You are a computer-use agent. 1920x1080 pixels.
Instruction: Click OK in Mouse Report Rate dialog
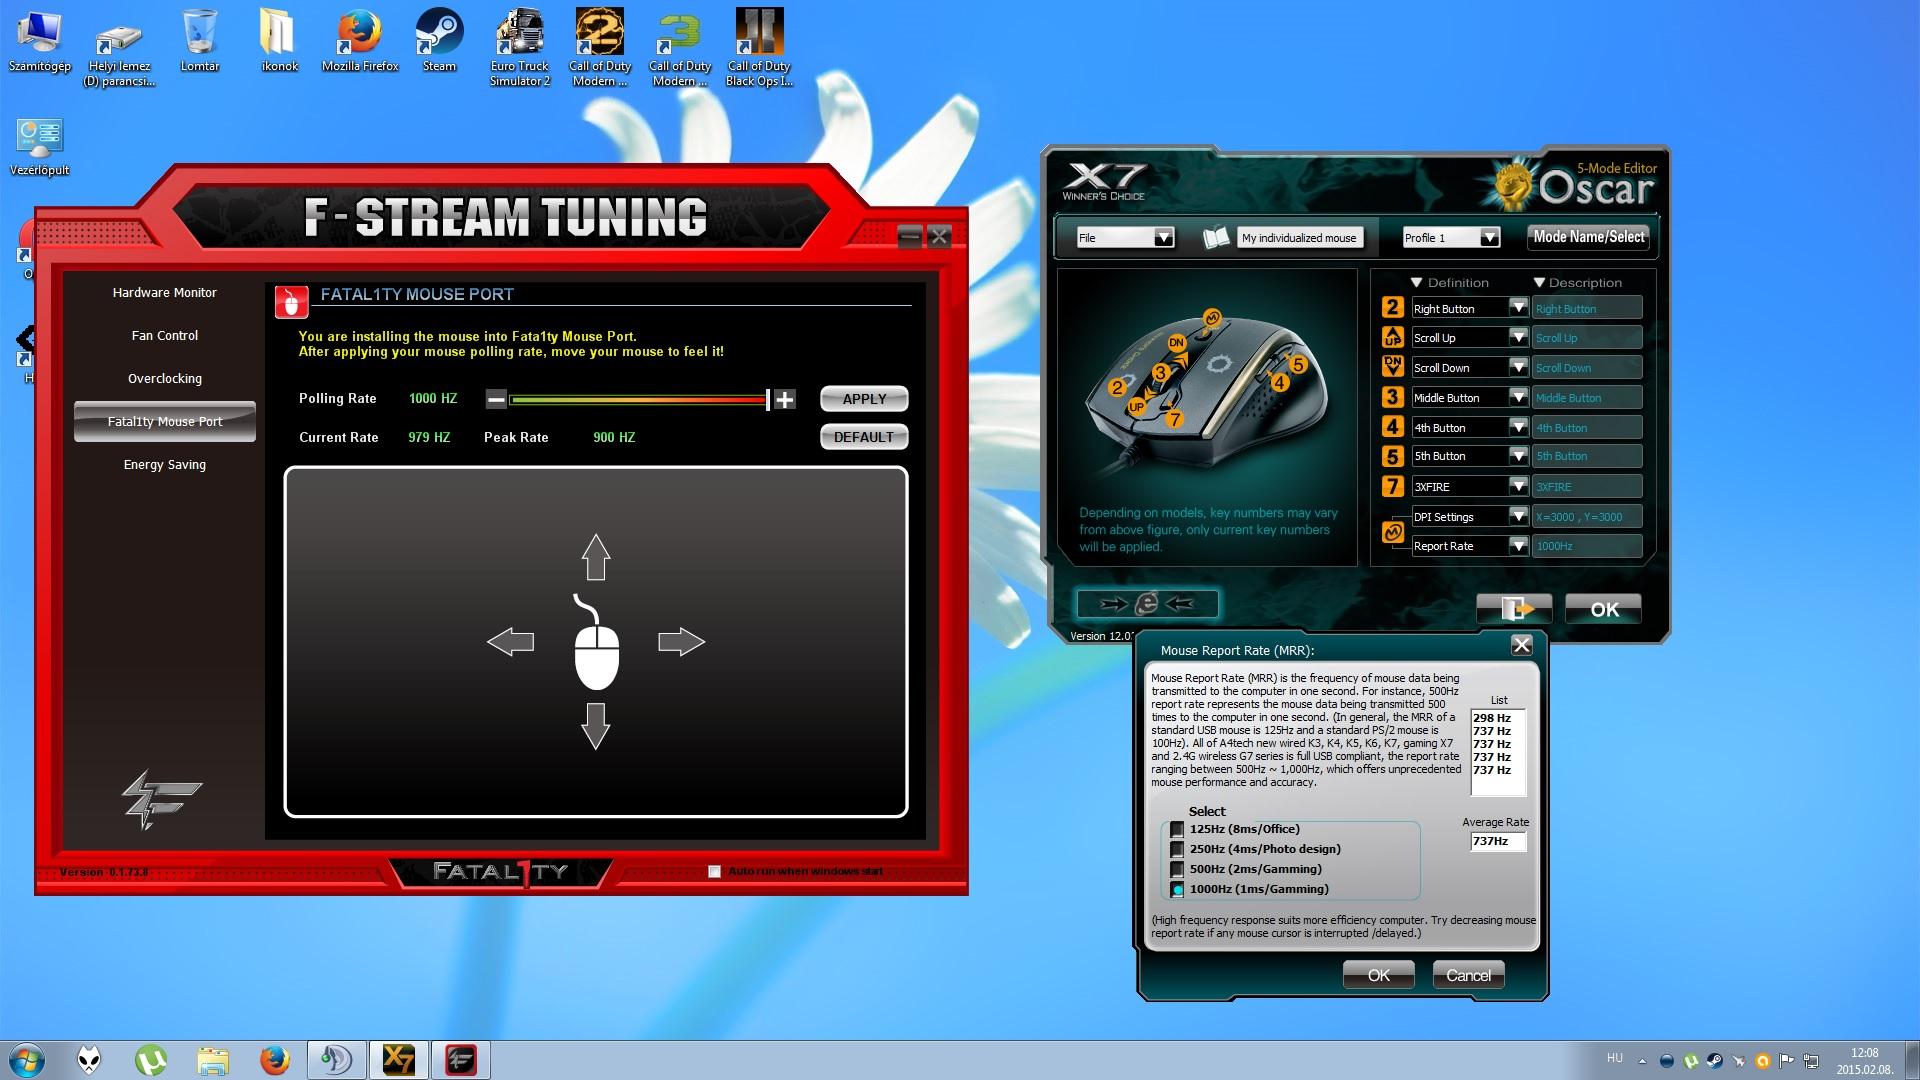pos(1378,975)
